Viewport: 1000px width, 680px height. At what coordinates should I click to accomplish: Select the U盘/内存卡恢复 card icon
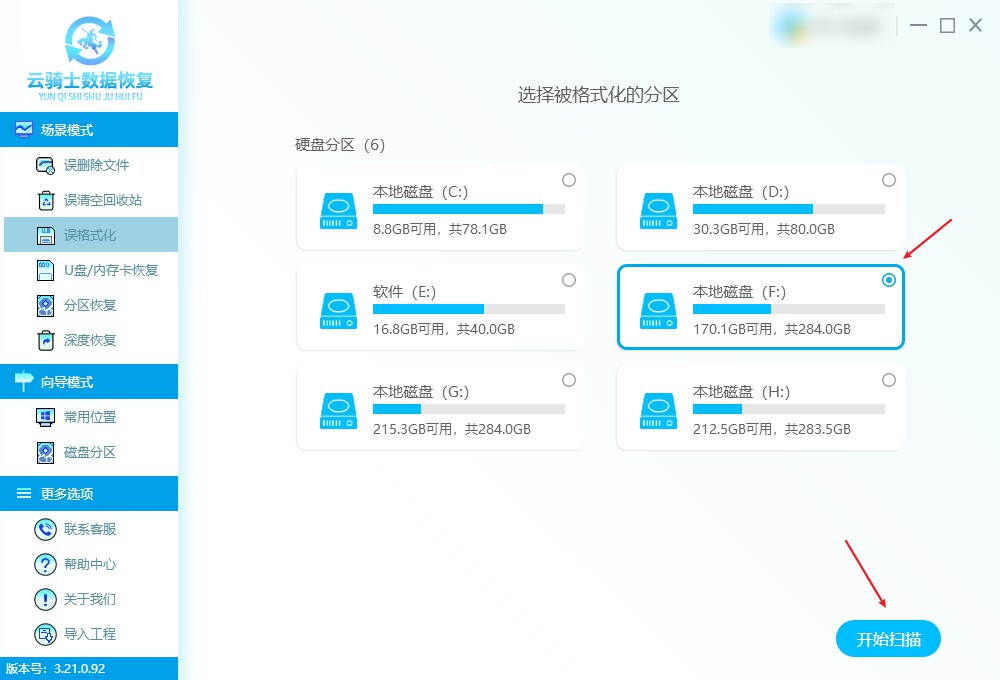(x=45, y=270)
